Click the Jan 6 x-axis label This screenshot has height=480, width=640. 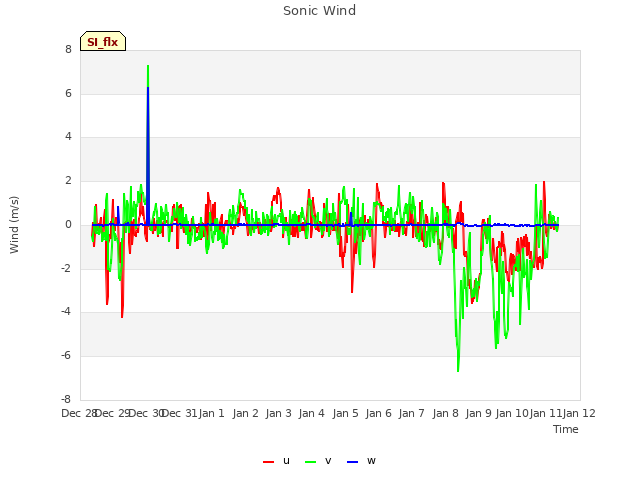coord(379,413)
